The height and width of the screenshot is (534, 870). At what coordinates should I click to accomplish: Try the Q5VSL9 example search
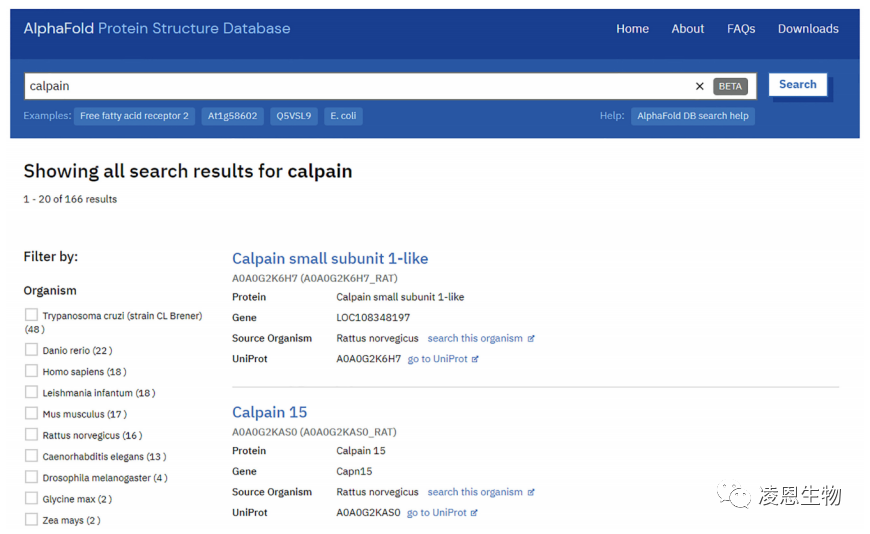pos(294,116)
